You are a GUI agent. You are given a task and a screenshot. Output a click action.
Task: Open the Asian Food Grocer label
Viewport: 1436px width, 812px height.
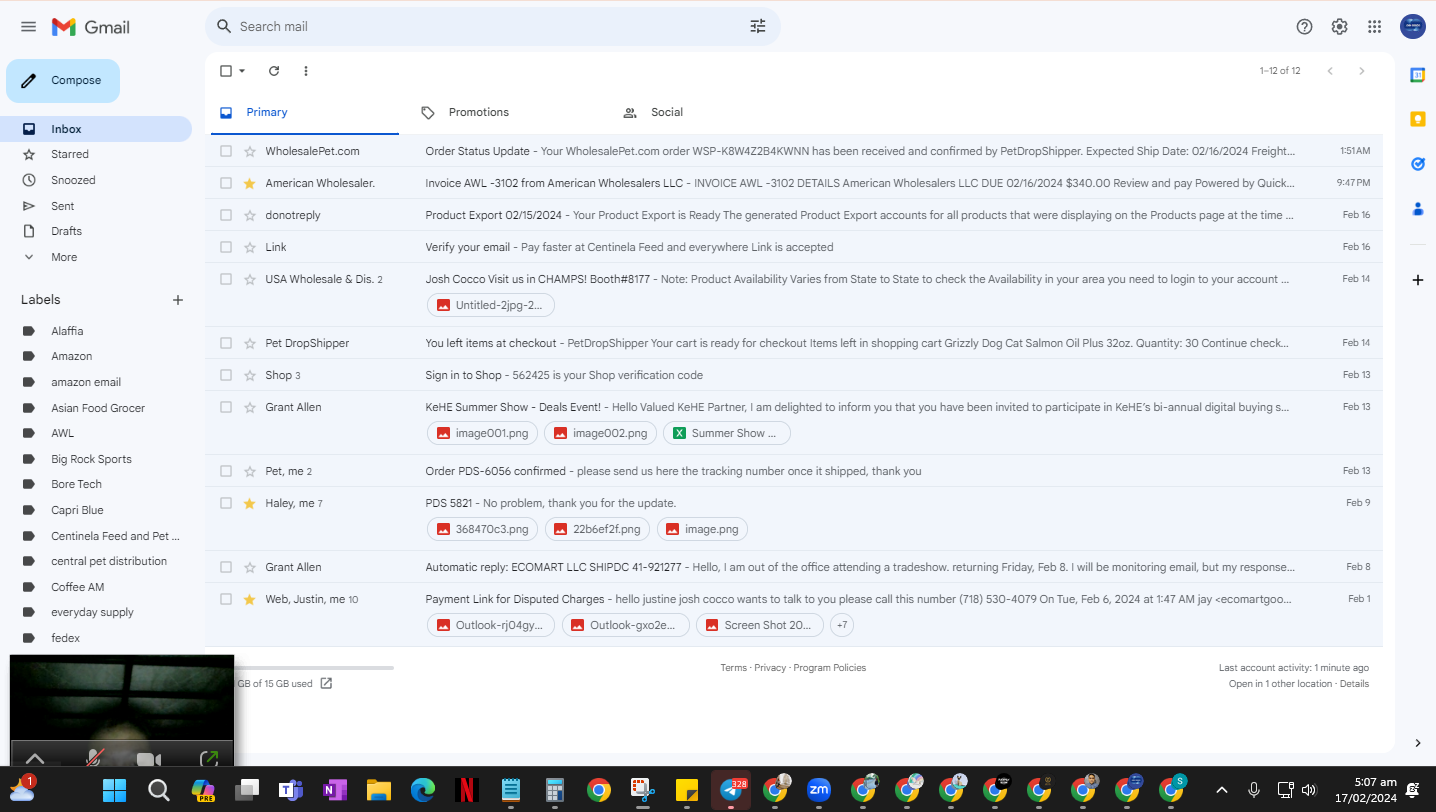coord(98,408)
